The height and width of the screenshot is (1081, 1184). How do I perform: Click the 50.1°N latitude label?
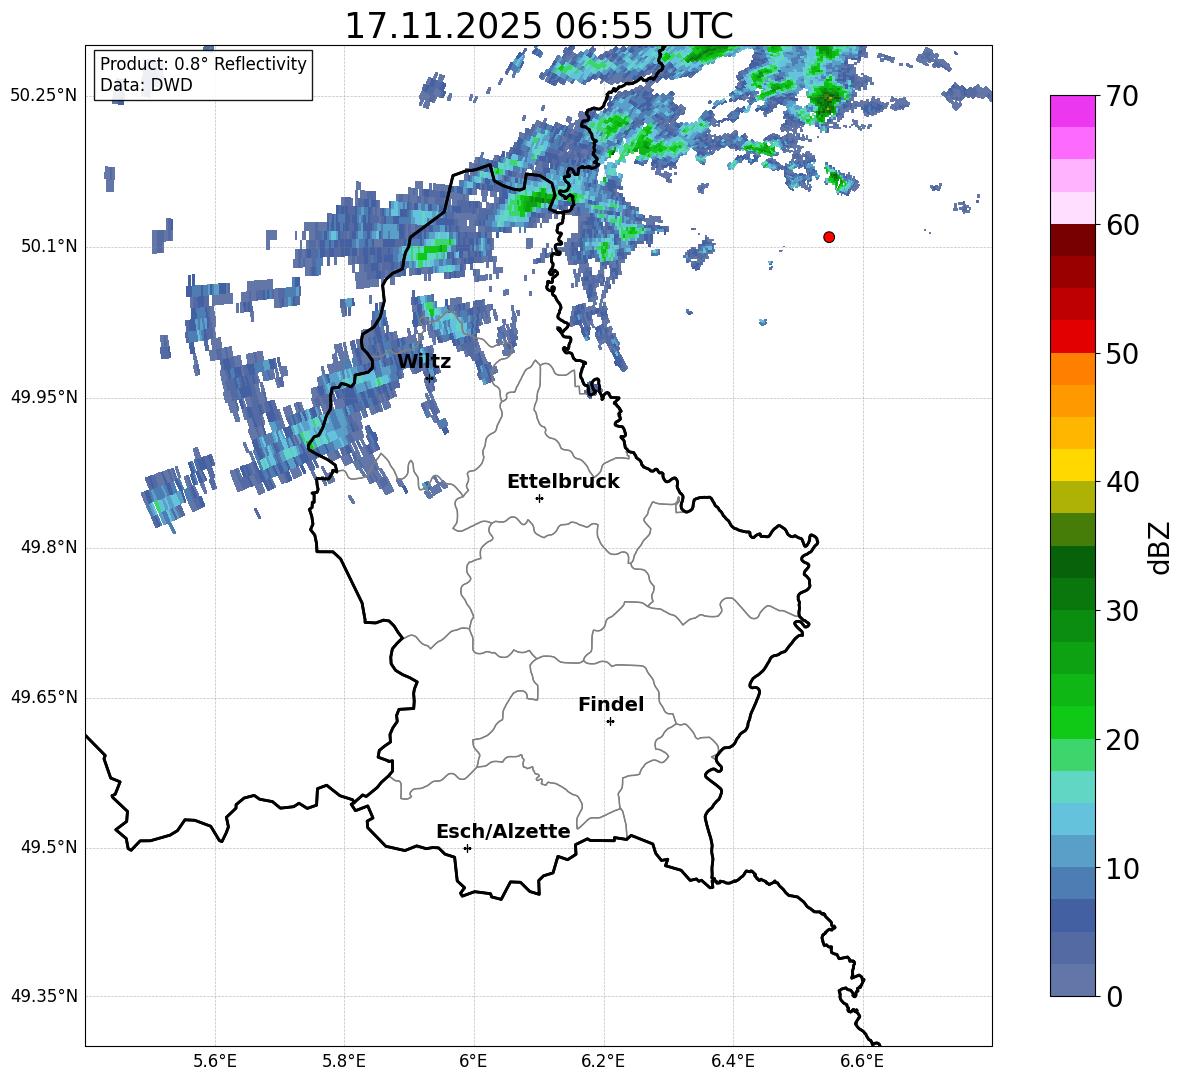pyautogui.click(x=49, y=247)
